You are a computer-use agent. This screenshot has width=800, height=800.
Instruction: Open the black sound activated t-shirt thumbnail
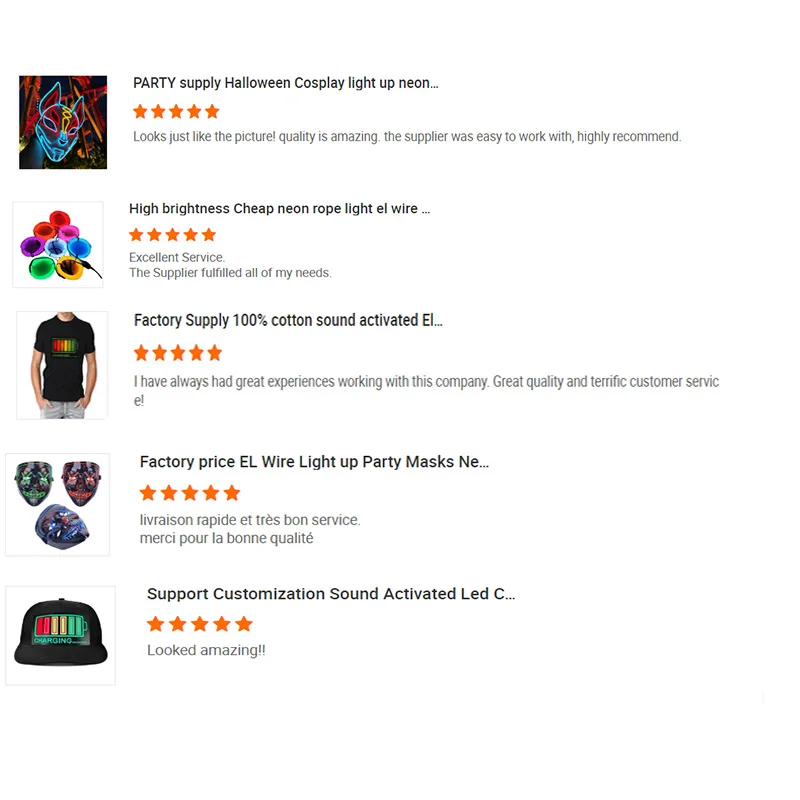pos(62,365)
